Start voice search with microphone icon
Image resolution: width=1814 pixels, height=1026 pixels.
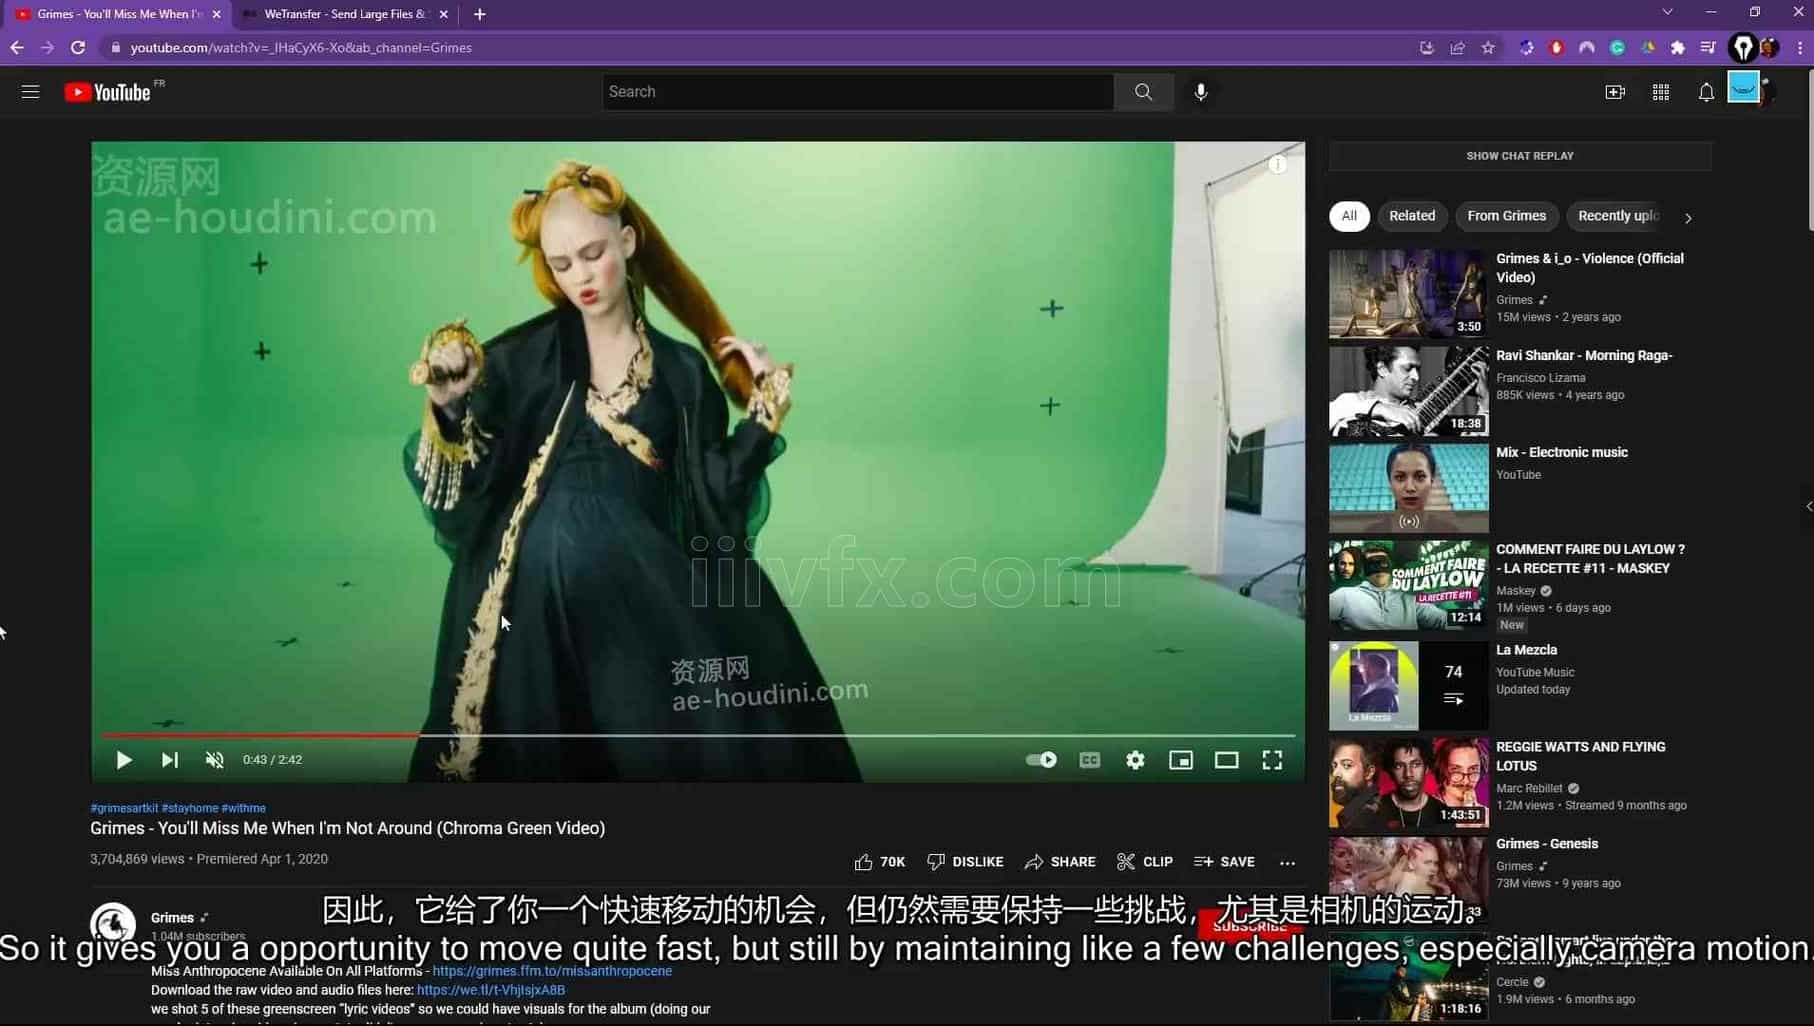click(1201, 92)
